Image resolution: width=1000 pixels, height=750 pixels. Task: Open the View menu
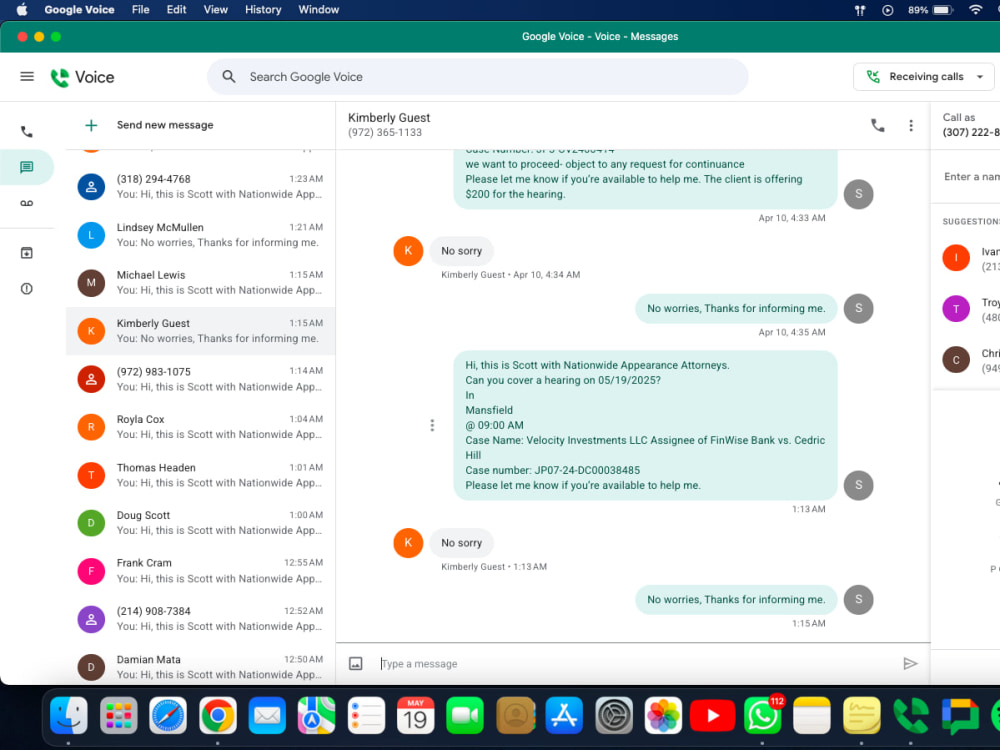pos(216,10)
